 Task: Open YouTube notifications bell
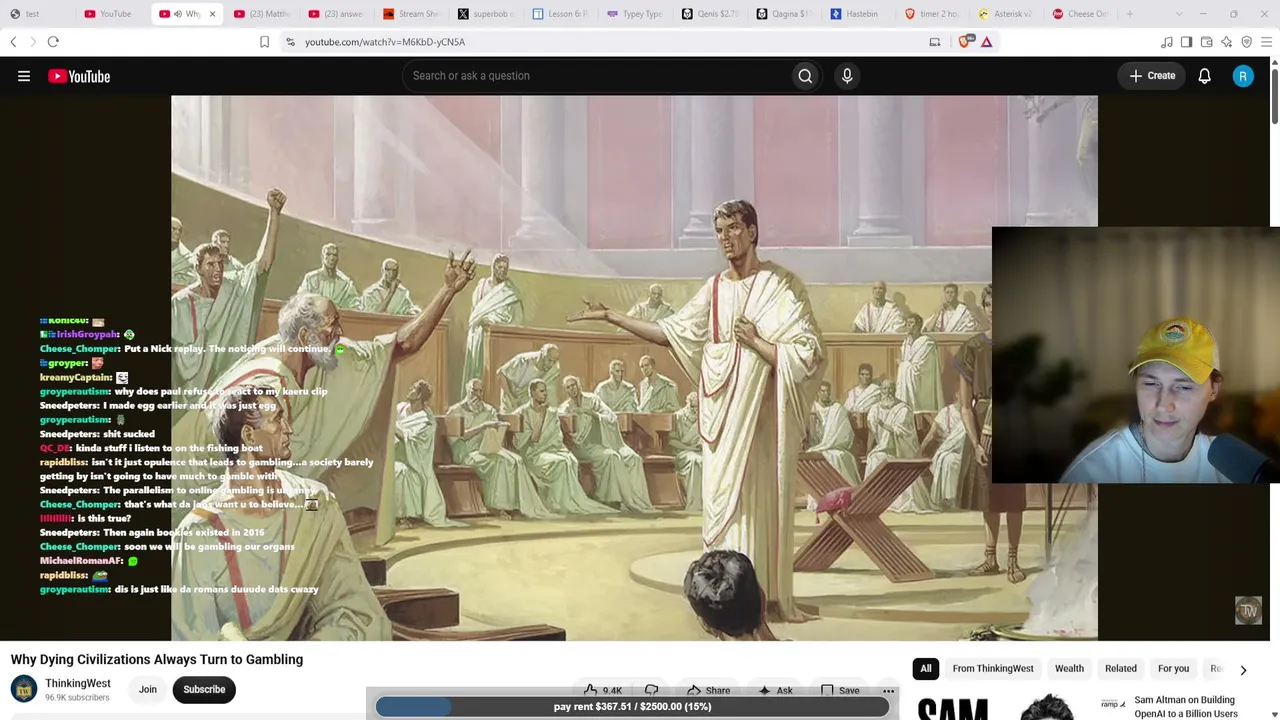coord(1204,76)
